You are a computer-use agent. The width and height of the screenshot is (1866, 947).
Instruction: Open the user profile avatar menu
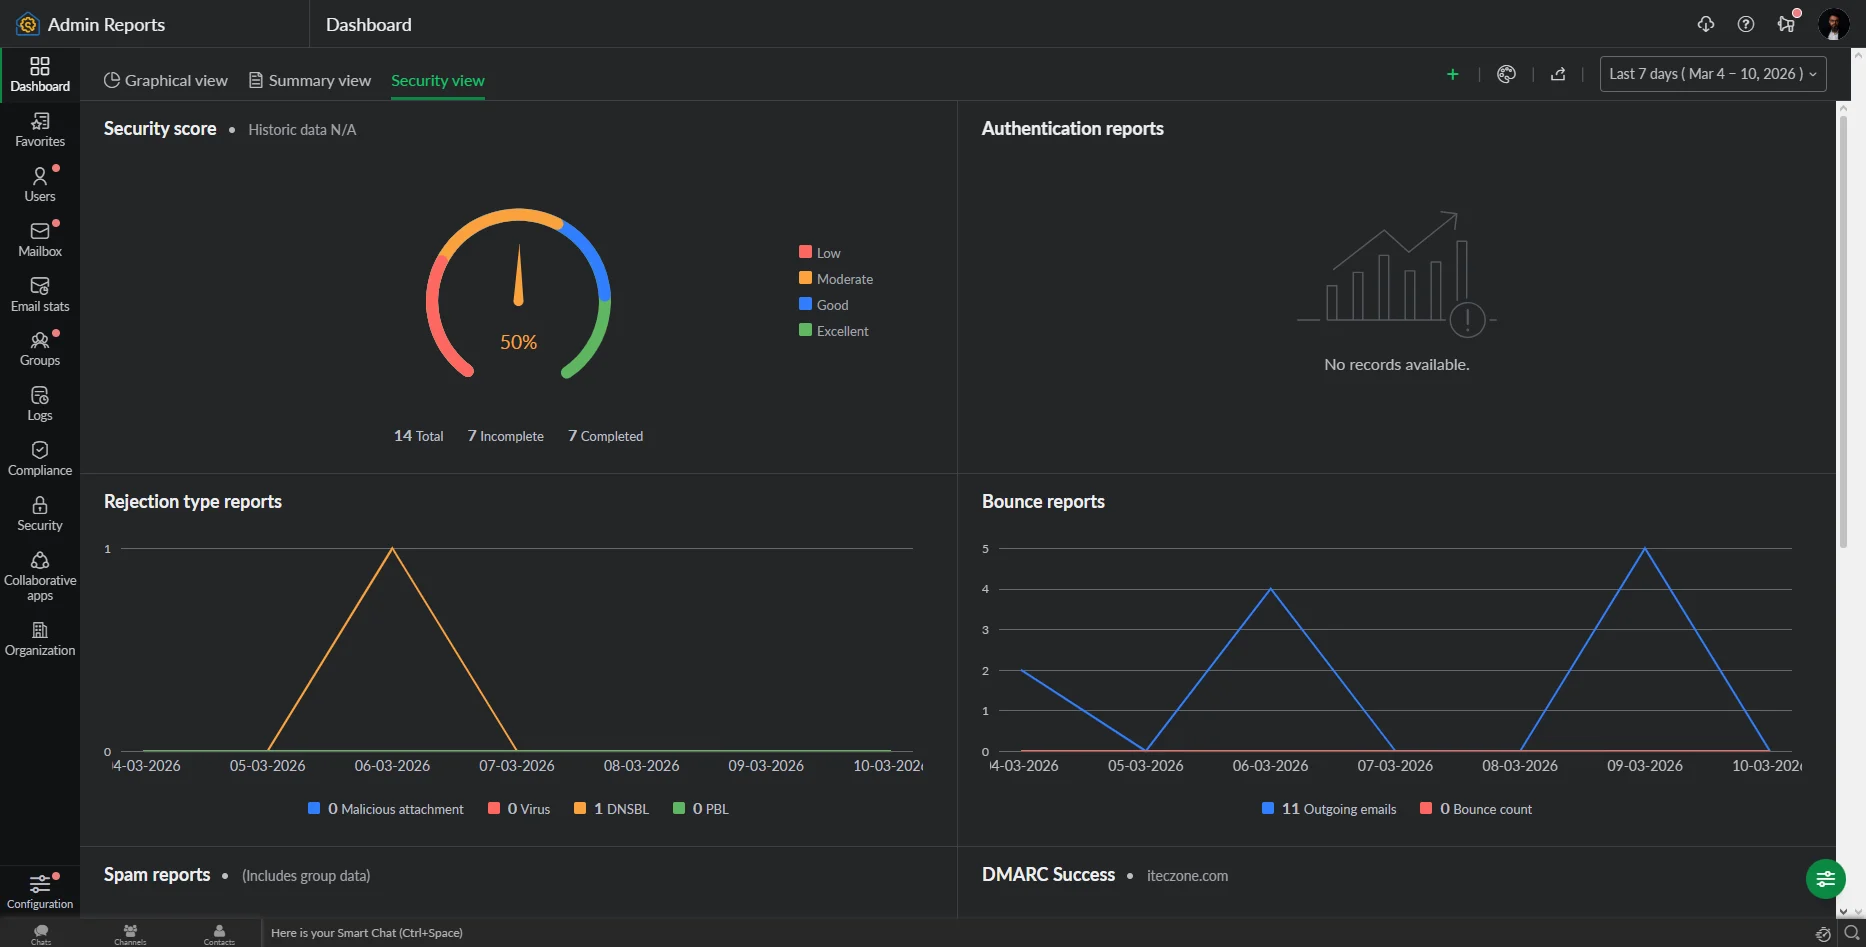(1834, 24)
